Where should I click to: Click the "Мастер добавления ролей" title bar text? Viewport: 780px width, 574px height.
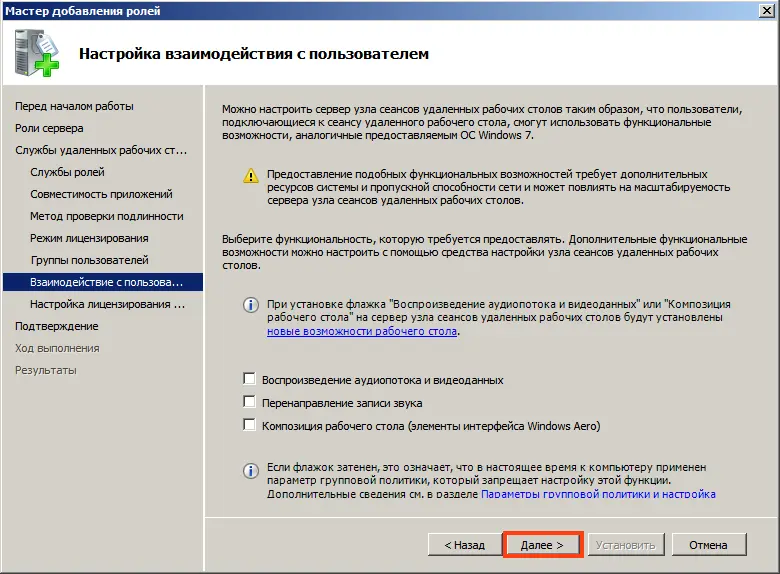click(x=83, y=10)
